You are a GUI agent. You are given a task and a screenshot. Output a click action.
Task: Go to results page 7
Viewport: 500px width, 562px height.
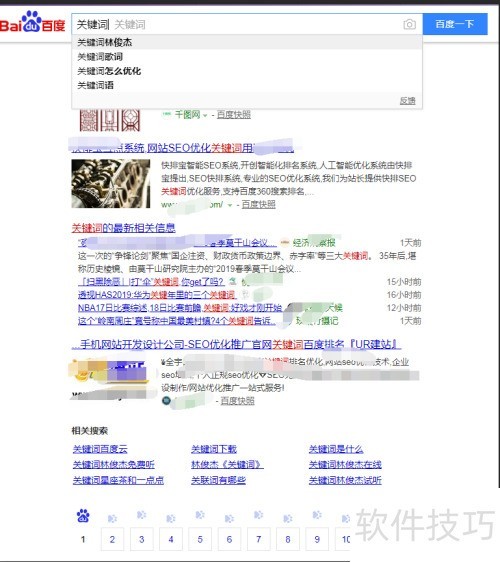[x=258, y=539]
